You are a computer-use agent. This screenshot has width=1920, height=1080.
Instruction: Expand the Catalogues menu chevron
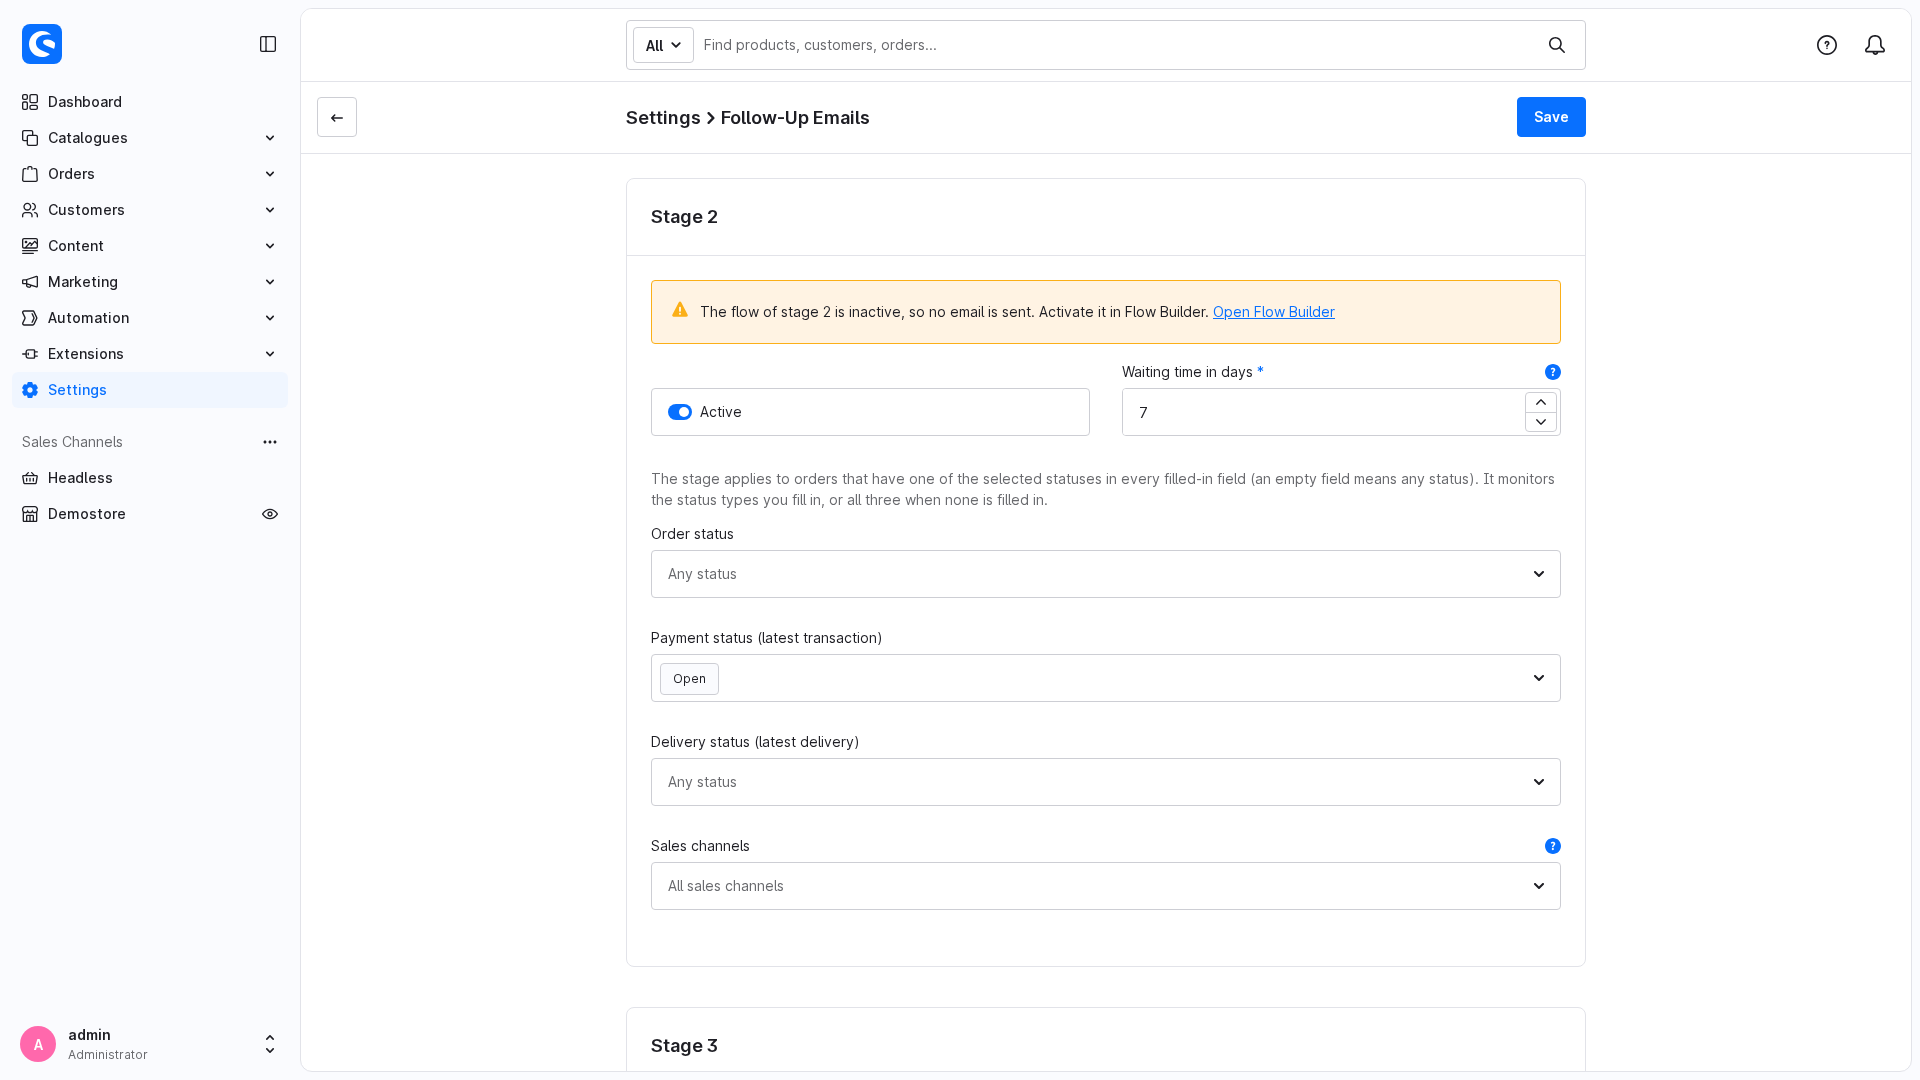click(270, 138)
